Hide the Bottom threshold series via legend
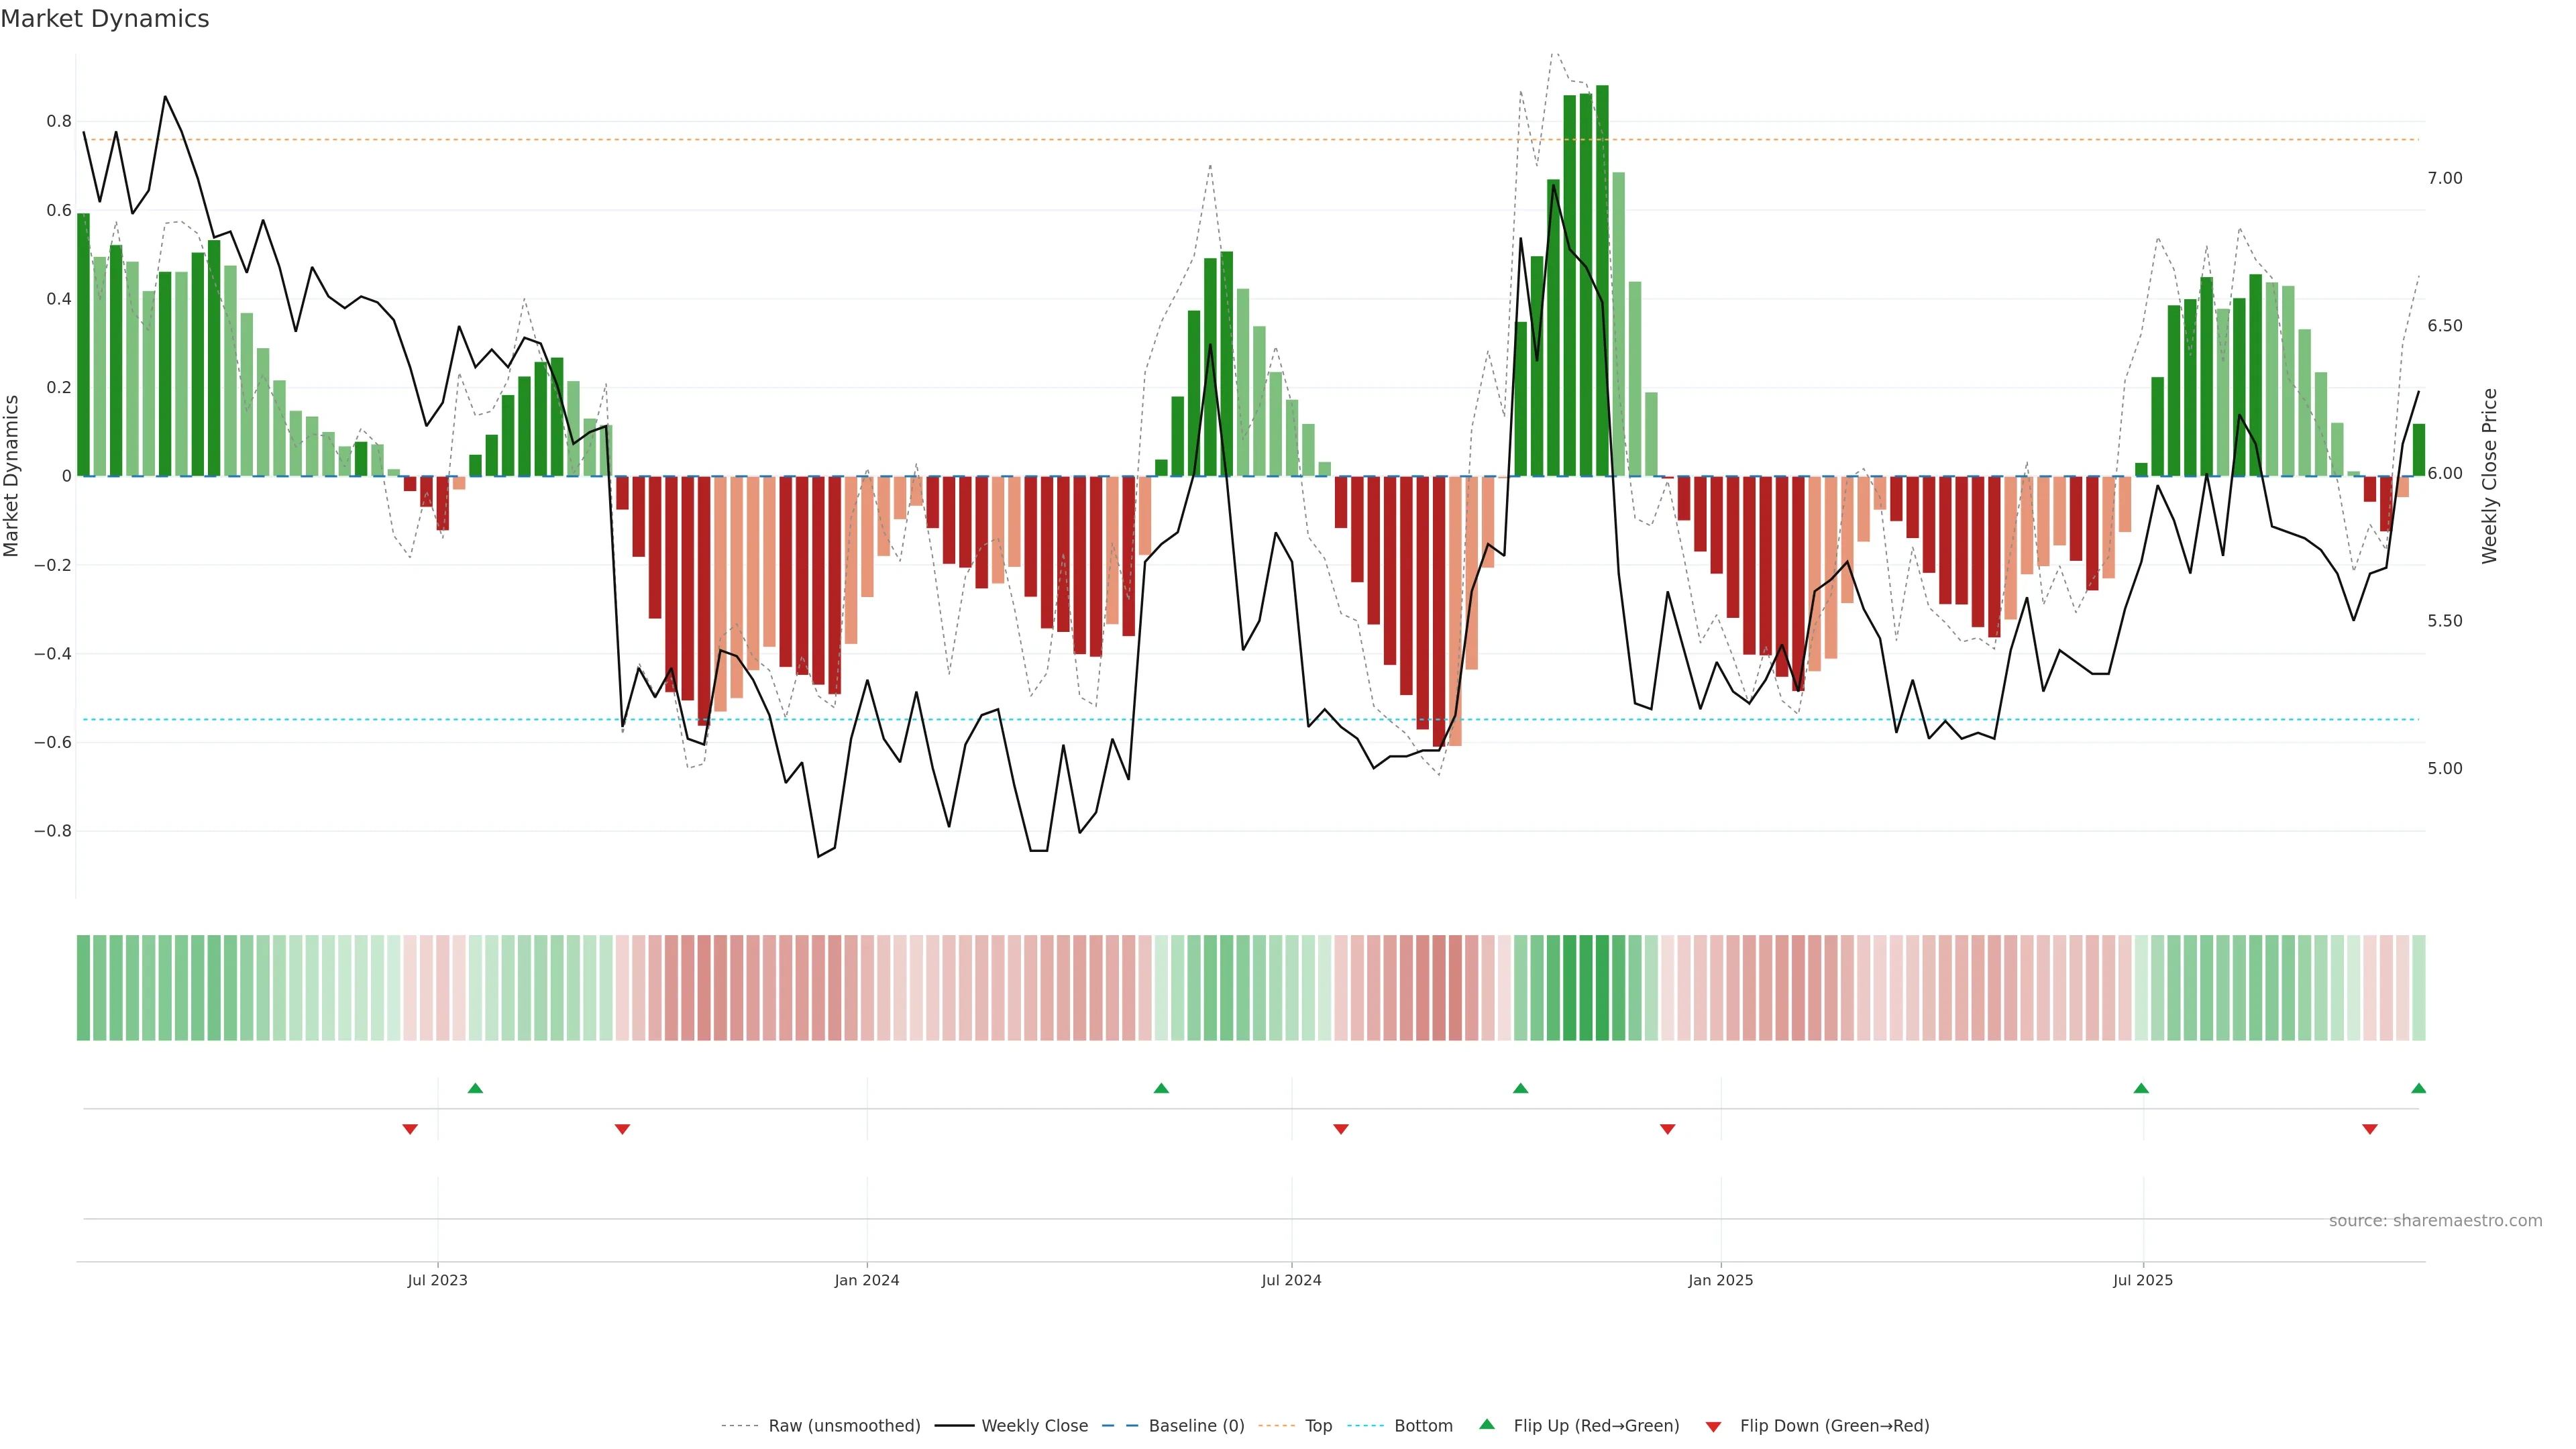This screenshot has width=2576, height=1449. [x=1423, y=1426]
